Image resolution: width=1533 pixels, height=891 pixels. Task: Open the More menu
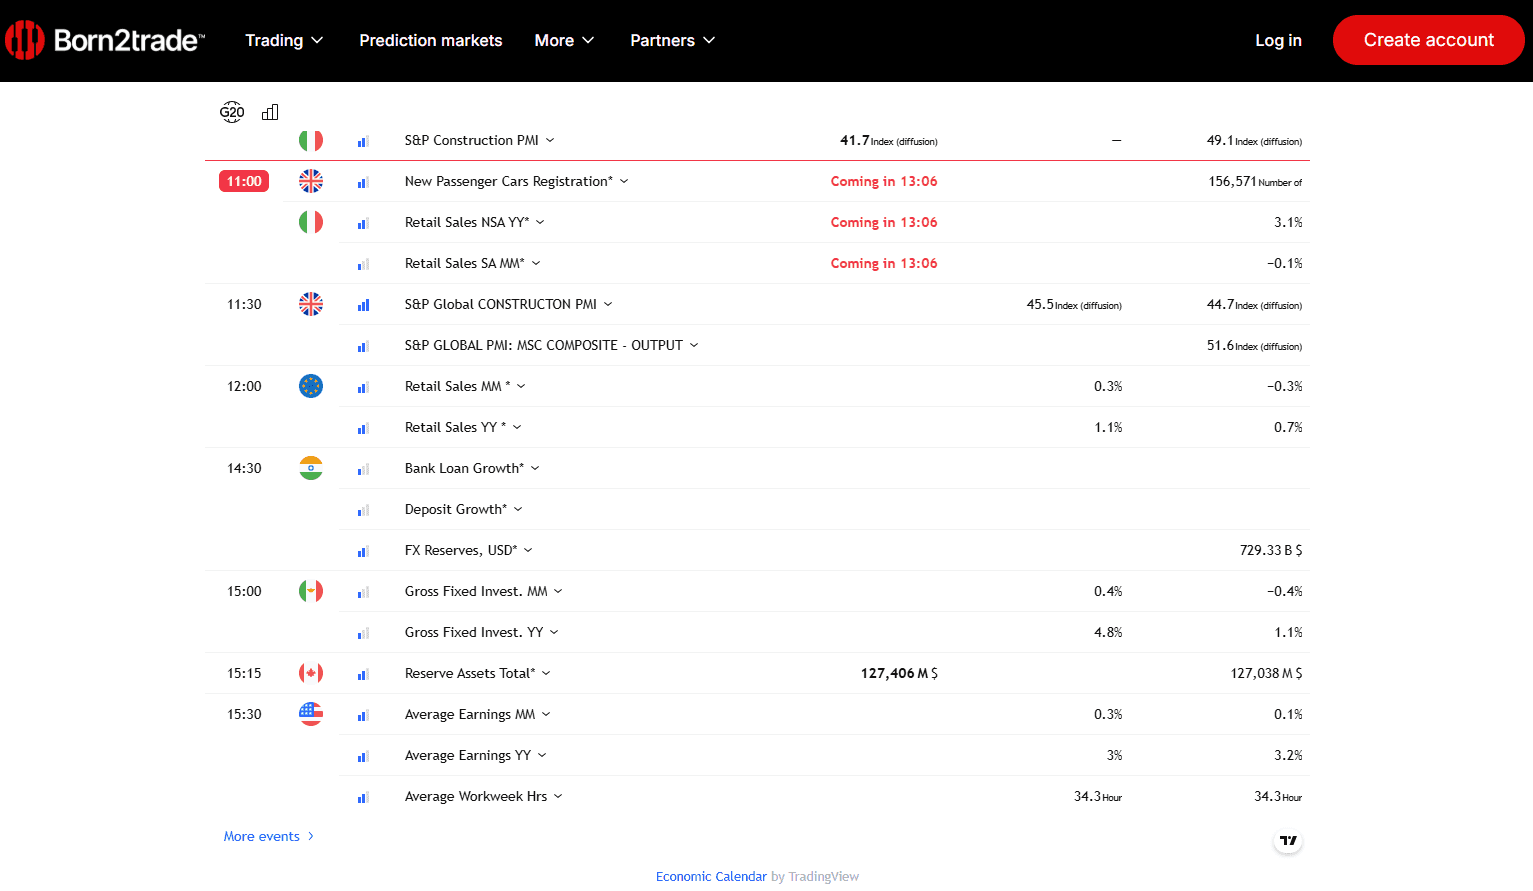pos(564,40)
